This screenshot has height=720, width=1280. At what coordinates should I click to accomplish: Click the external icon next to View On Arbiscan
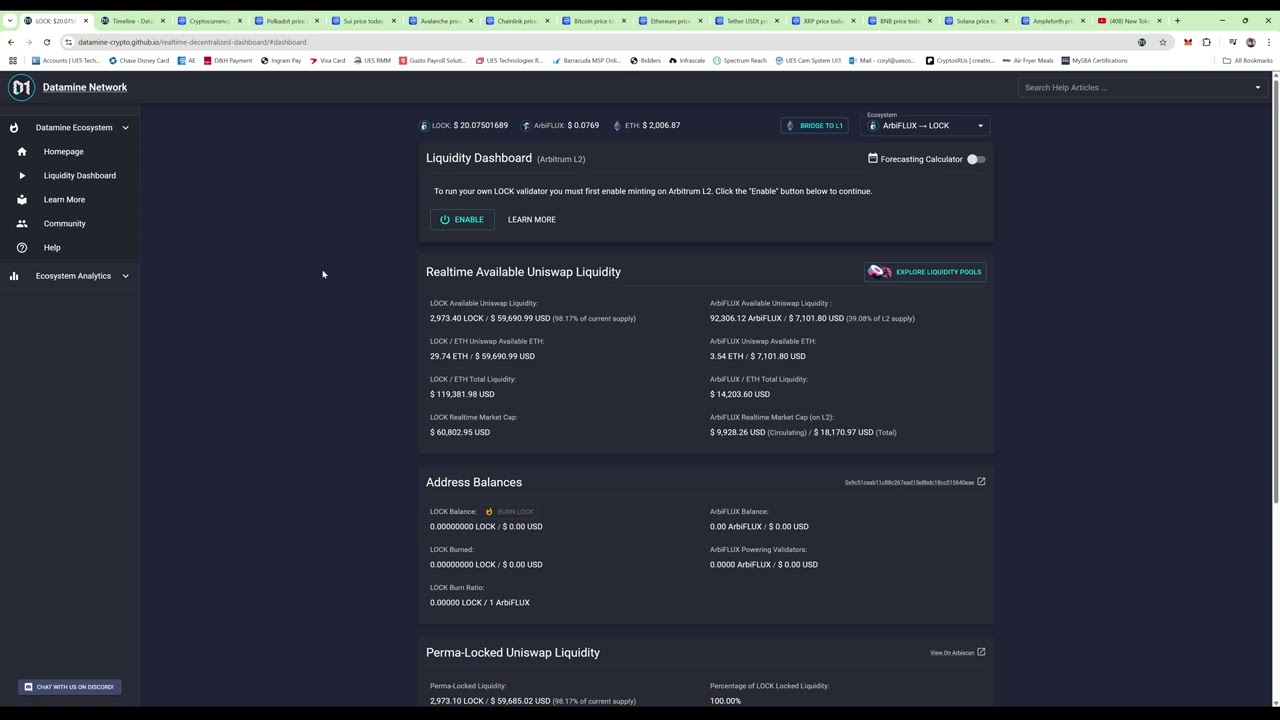tap(981, 652)
